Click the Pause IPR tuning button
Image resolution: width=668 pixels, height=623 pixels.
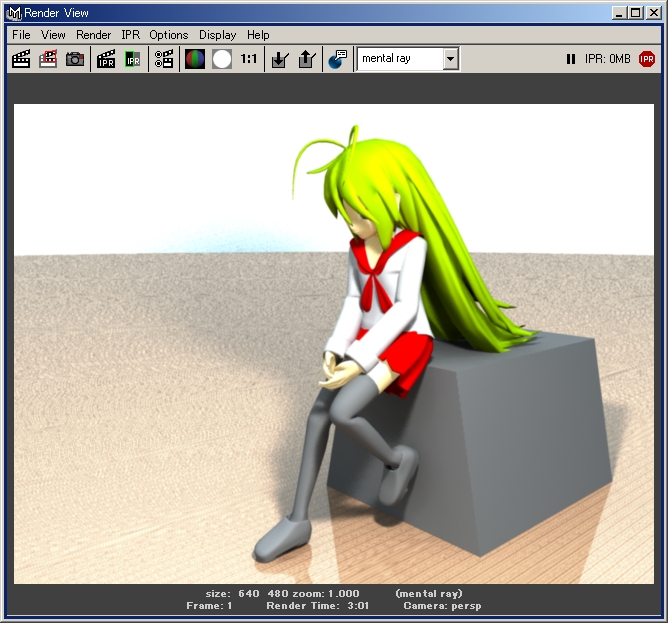pos(571,59)
